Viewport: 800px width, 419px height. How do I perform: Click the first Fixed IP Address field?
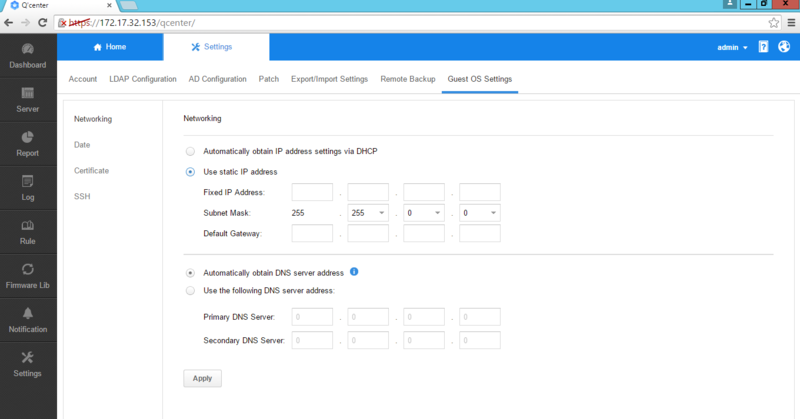(x=312, y=192)
